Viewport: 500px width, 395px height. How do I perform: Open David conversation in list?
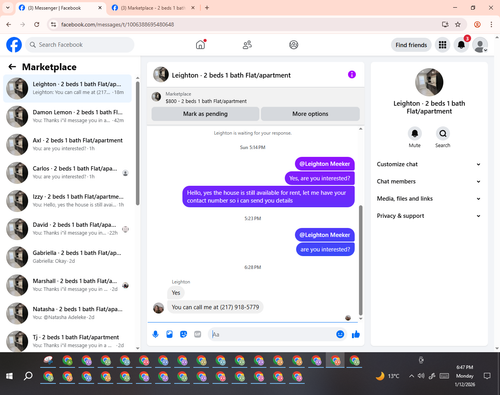(x=68, y=229)
